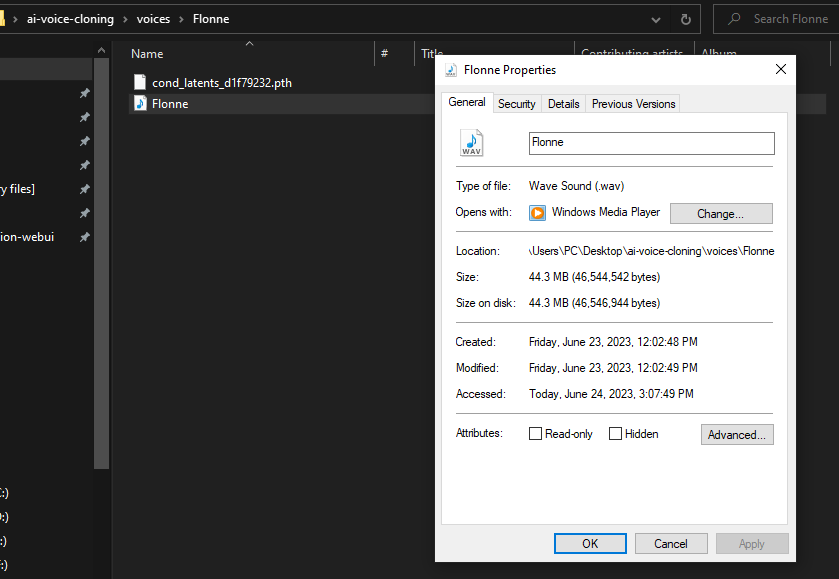This screenshot has height=579, width=839.
Task: Click the Size on disk value 46,546,944 bytes
Action: coord(594,303)
